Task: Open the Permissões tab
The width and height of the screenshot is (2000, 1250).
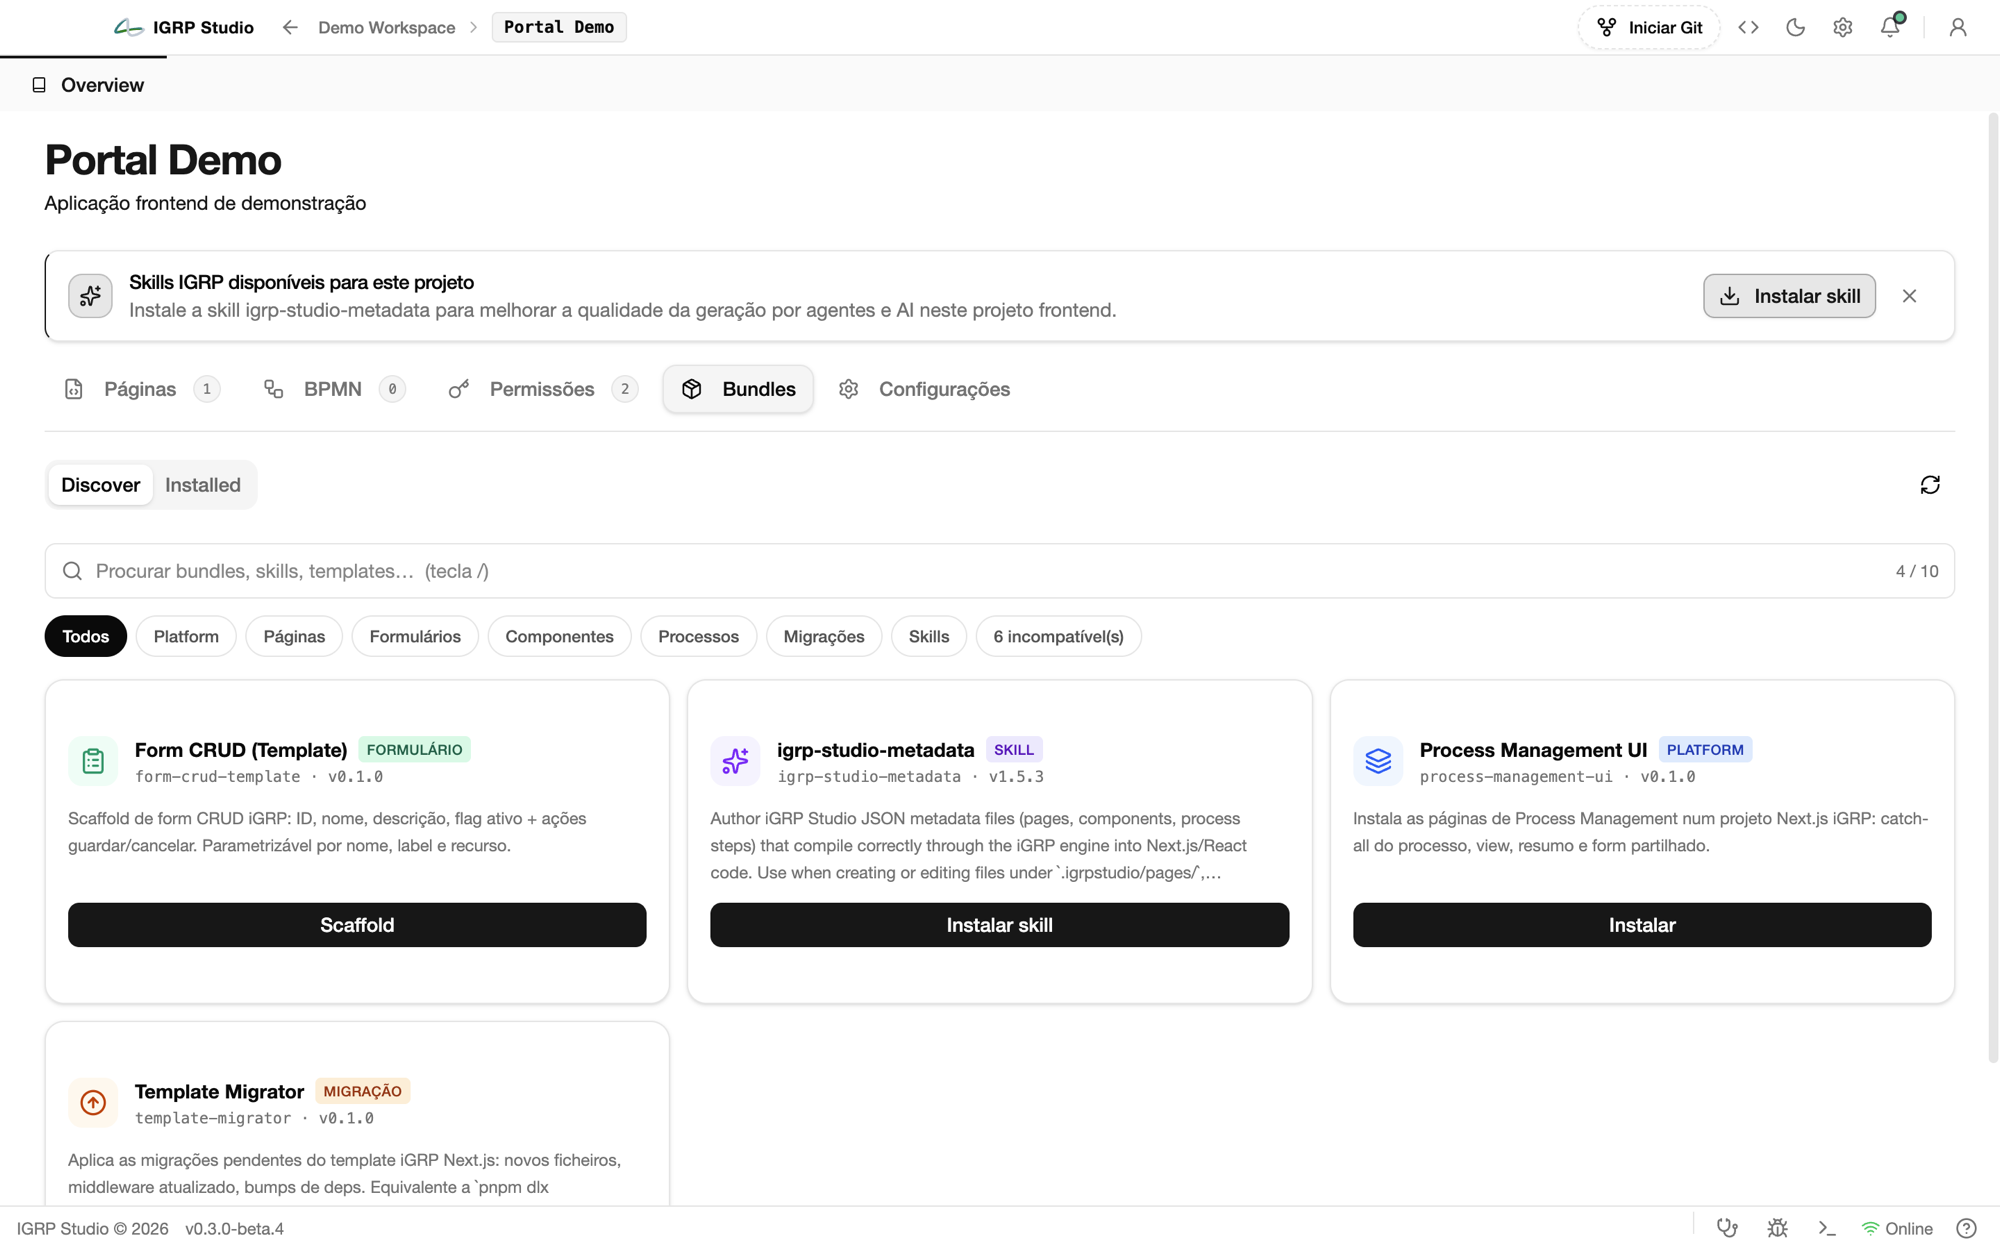Action: [543, 389]
